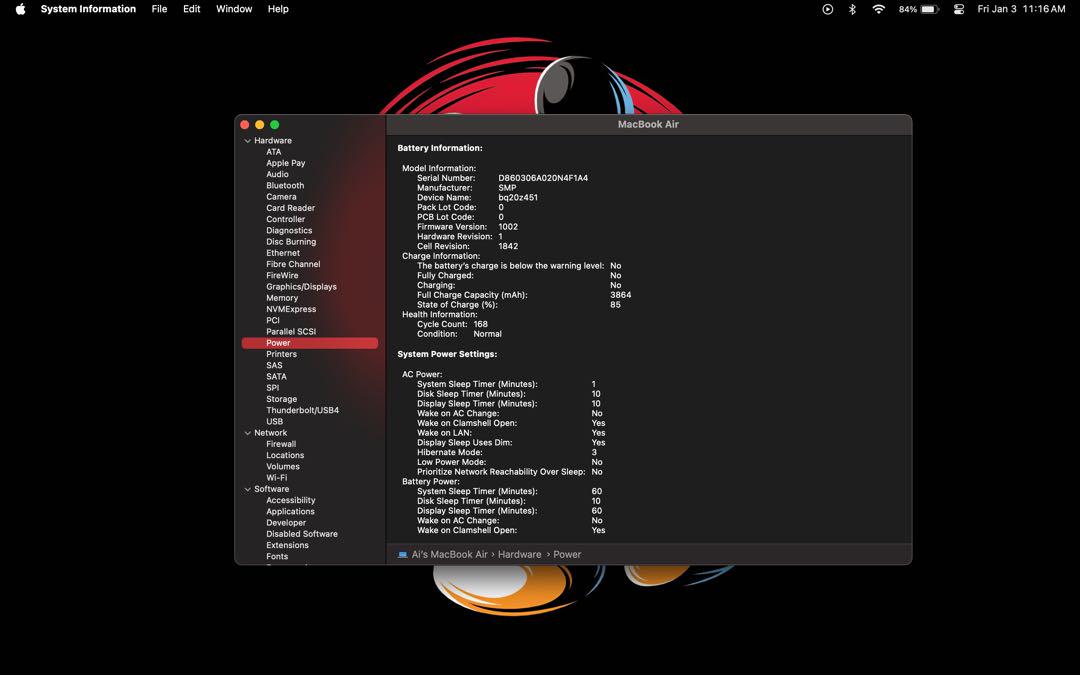This screenshot has width=1080, height=675.
Task: Select Camera in the sidebar
Action: [281, 197]
